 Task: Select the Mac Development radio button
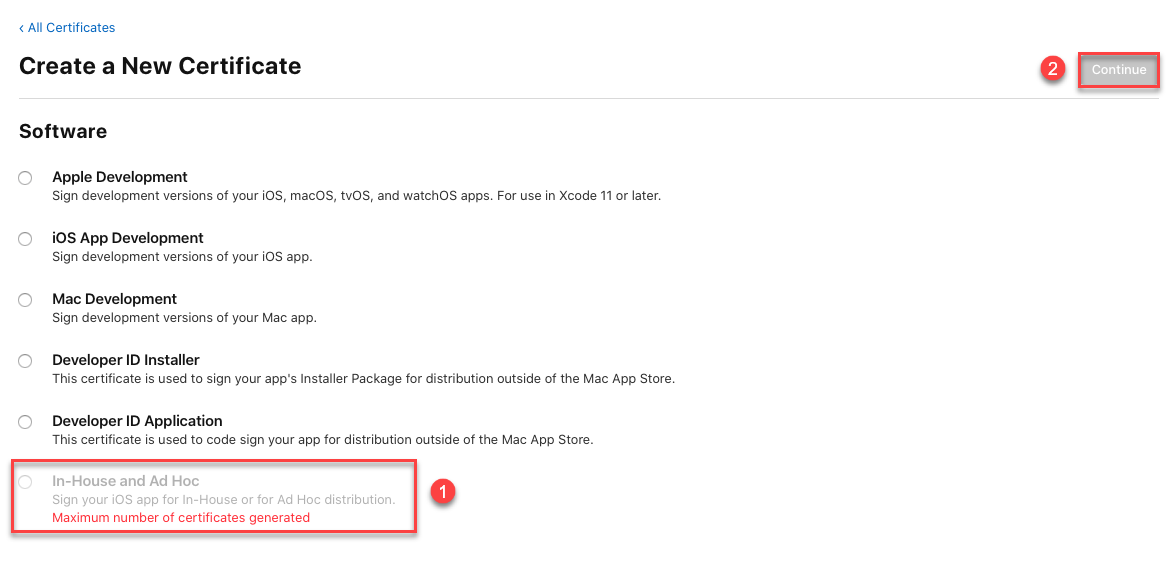(x=25, y=300)
